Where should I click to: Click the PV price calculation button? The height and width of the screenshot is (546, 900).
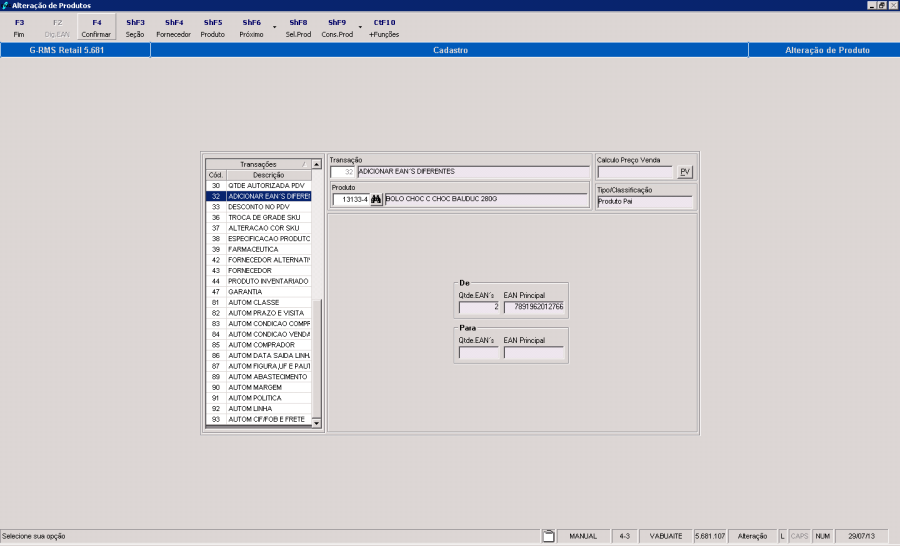coord(685,172)
